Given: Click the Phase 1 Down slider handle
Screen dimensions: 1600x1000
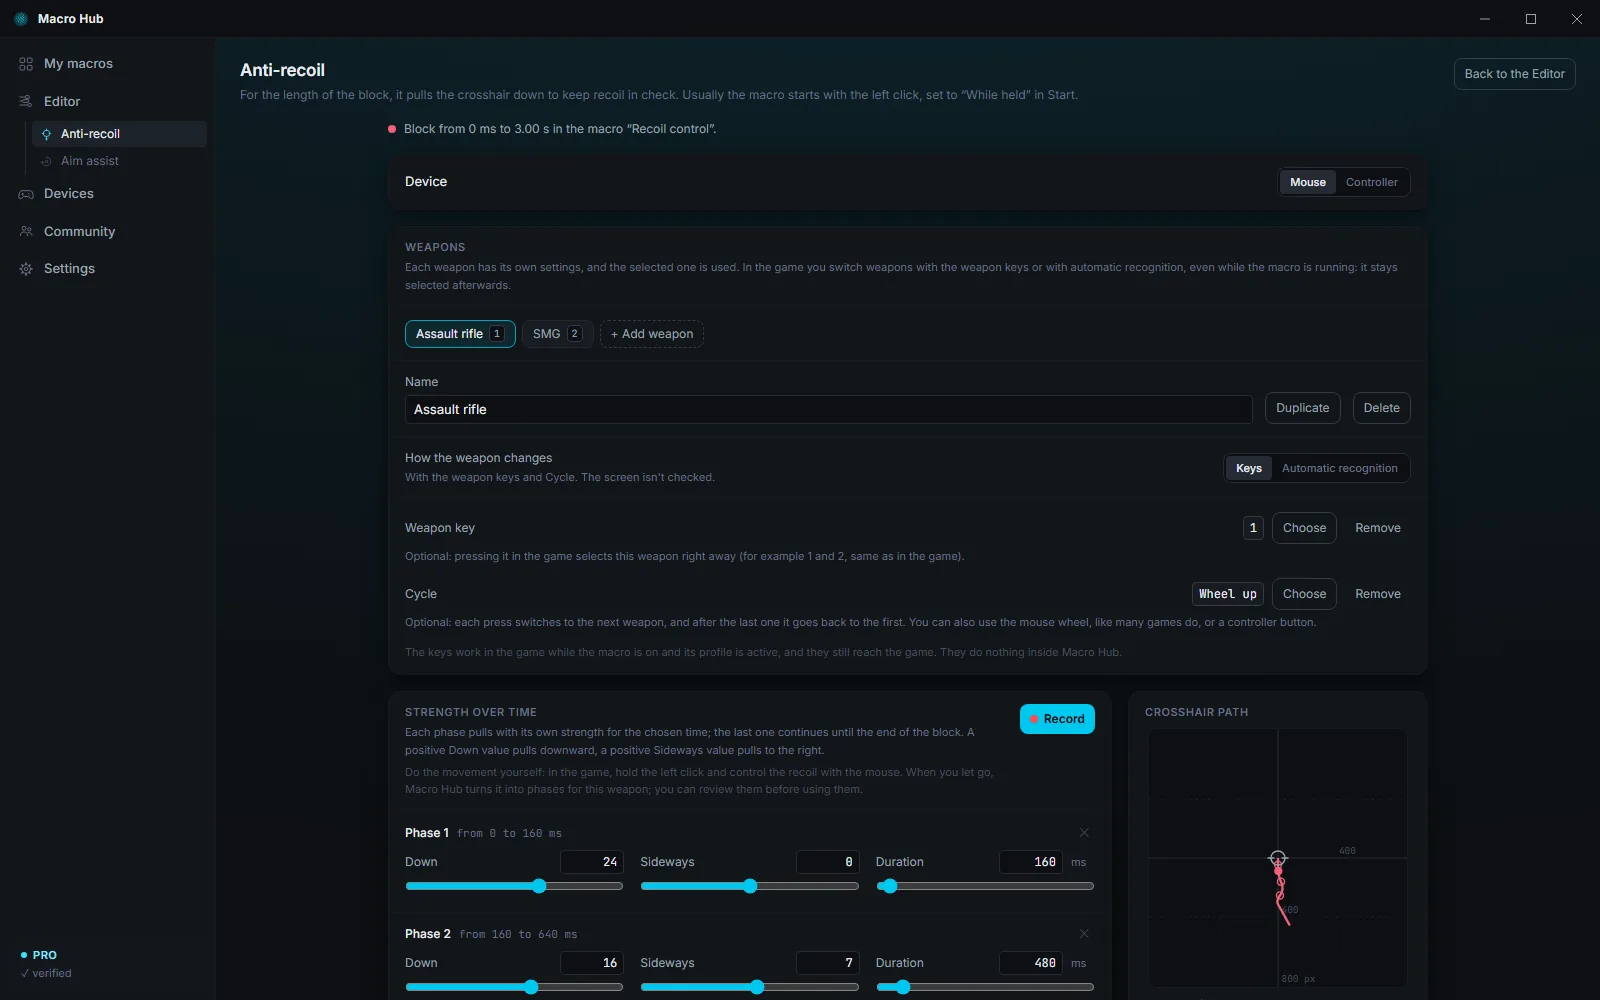Looking at the screenshot, I should click(539, 886).
